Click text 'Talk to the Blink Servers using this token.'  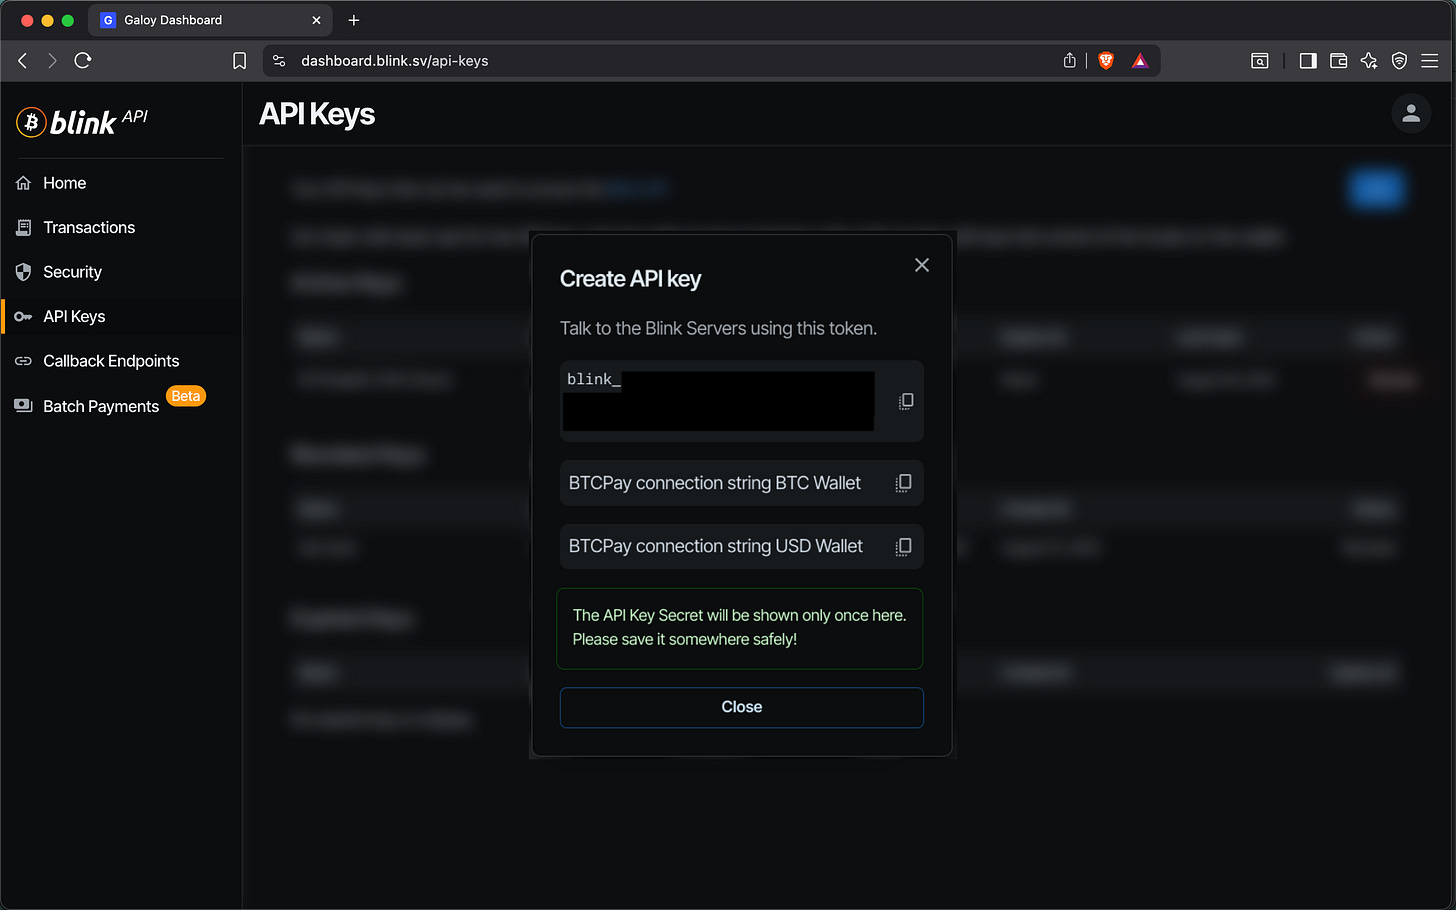tap(718, 328)
